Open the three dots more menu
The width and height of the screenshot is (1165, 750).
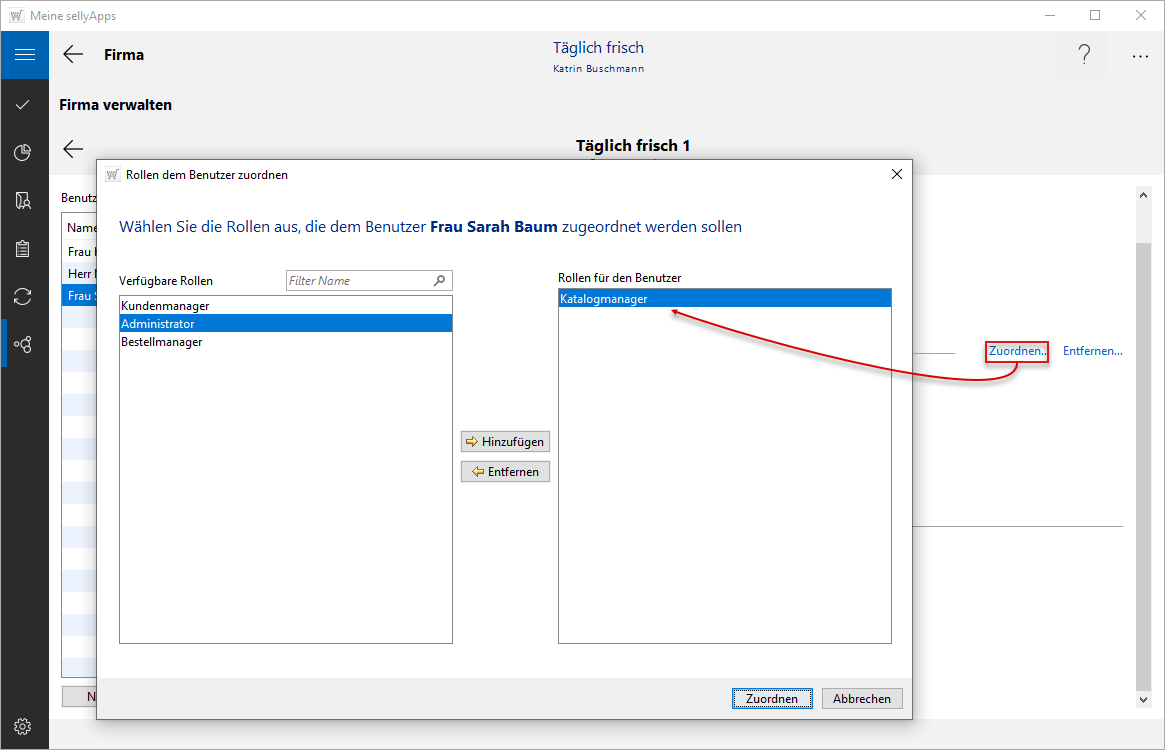pyautogui.click(x=1140, y=56)
